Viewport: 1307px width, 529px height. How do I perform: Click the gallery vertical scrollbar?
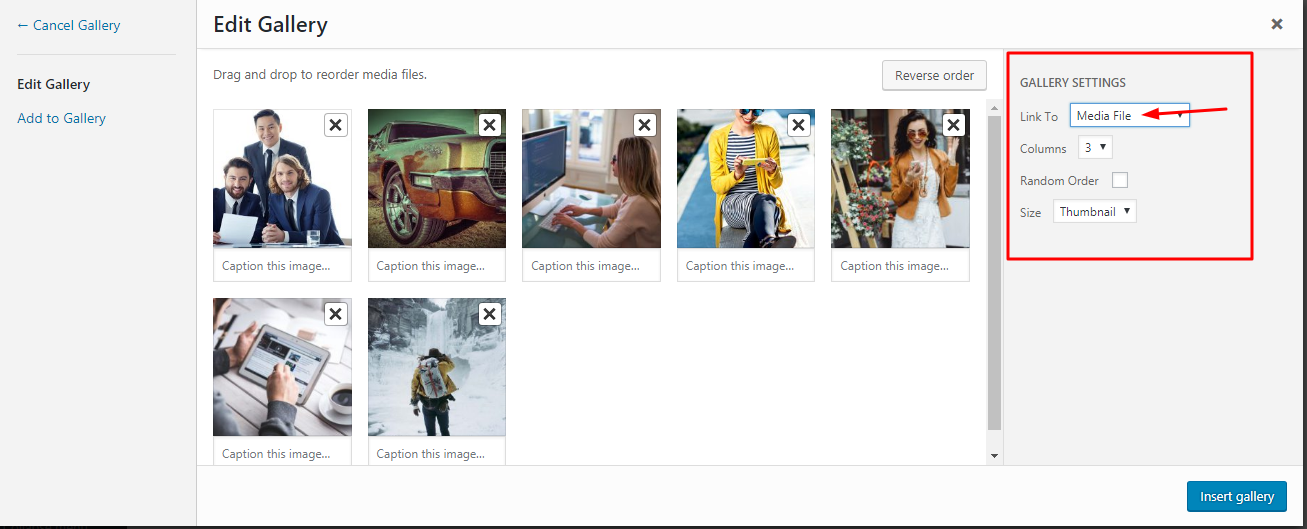tap(994, 270)
